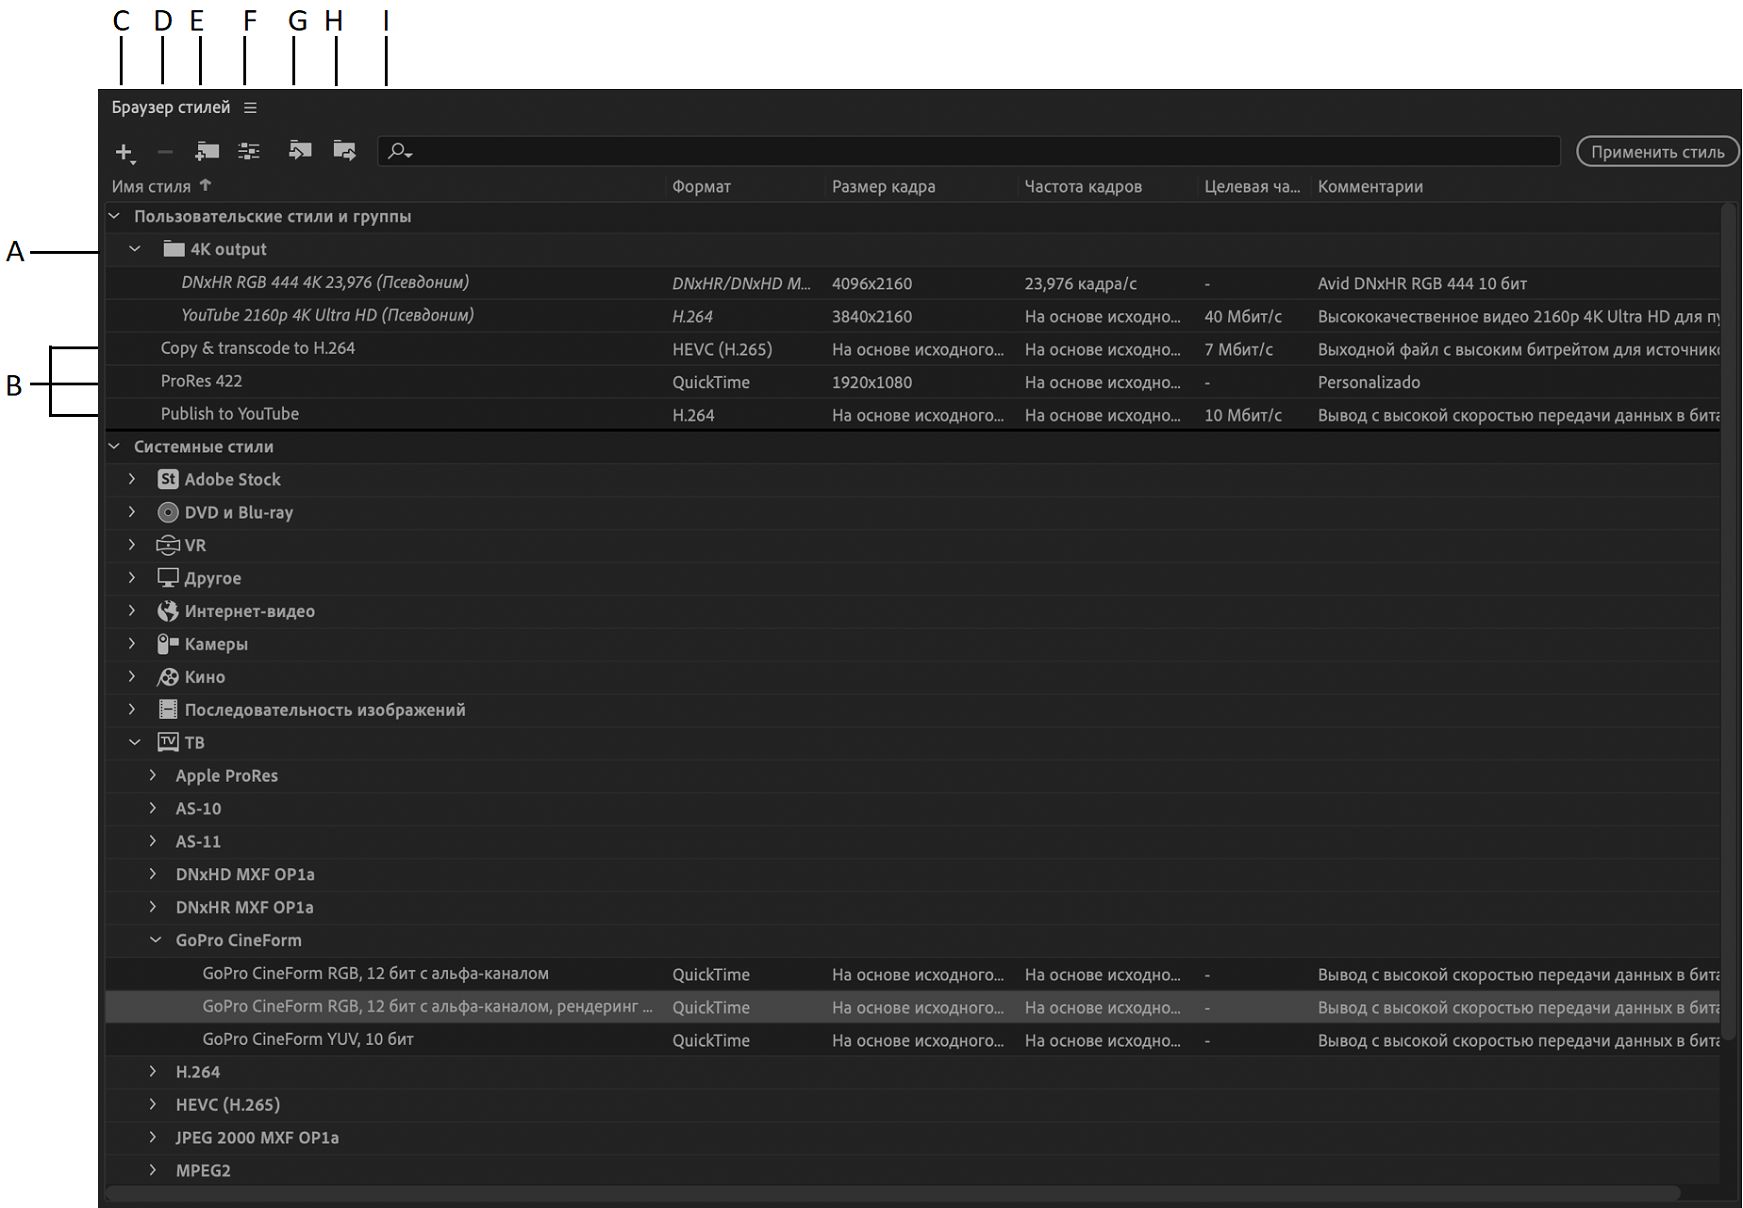
Task: Expand the Камеры category
Action: click(132, 644)
